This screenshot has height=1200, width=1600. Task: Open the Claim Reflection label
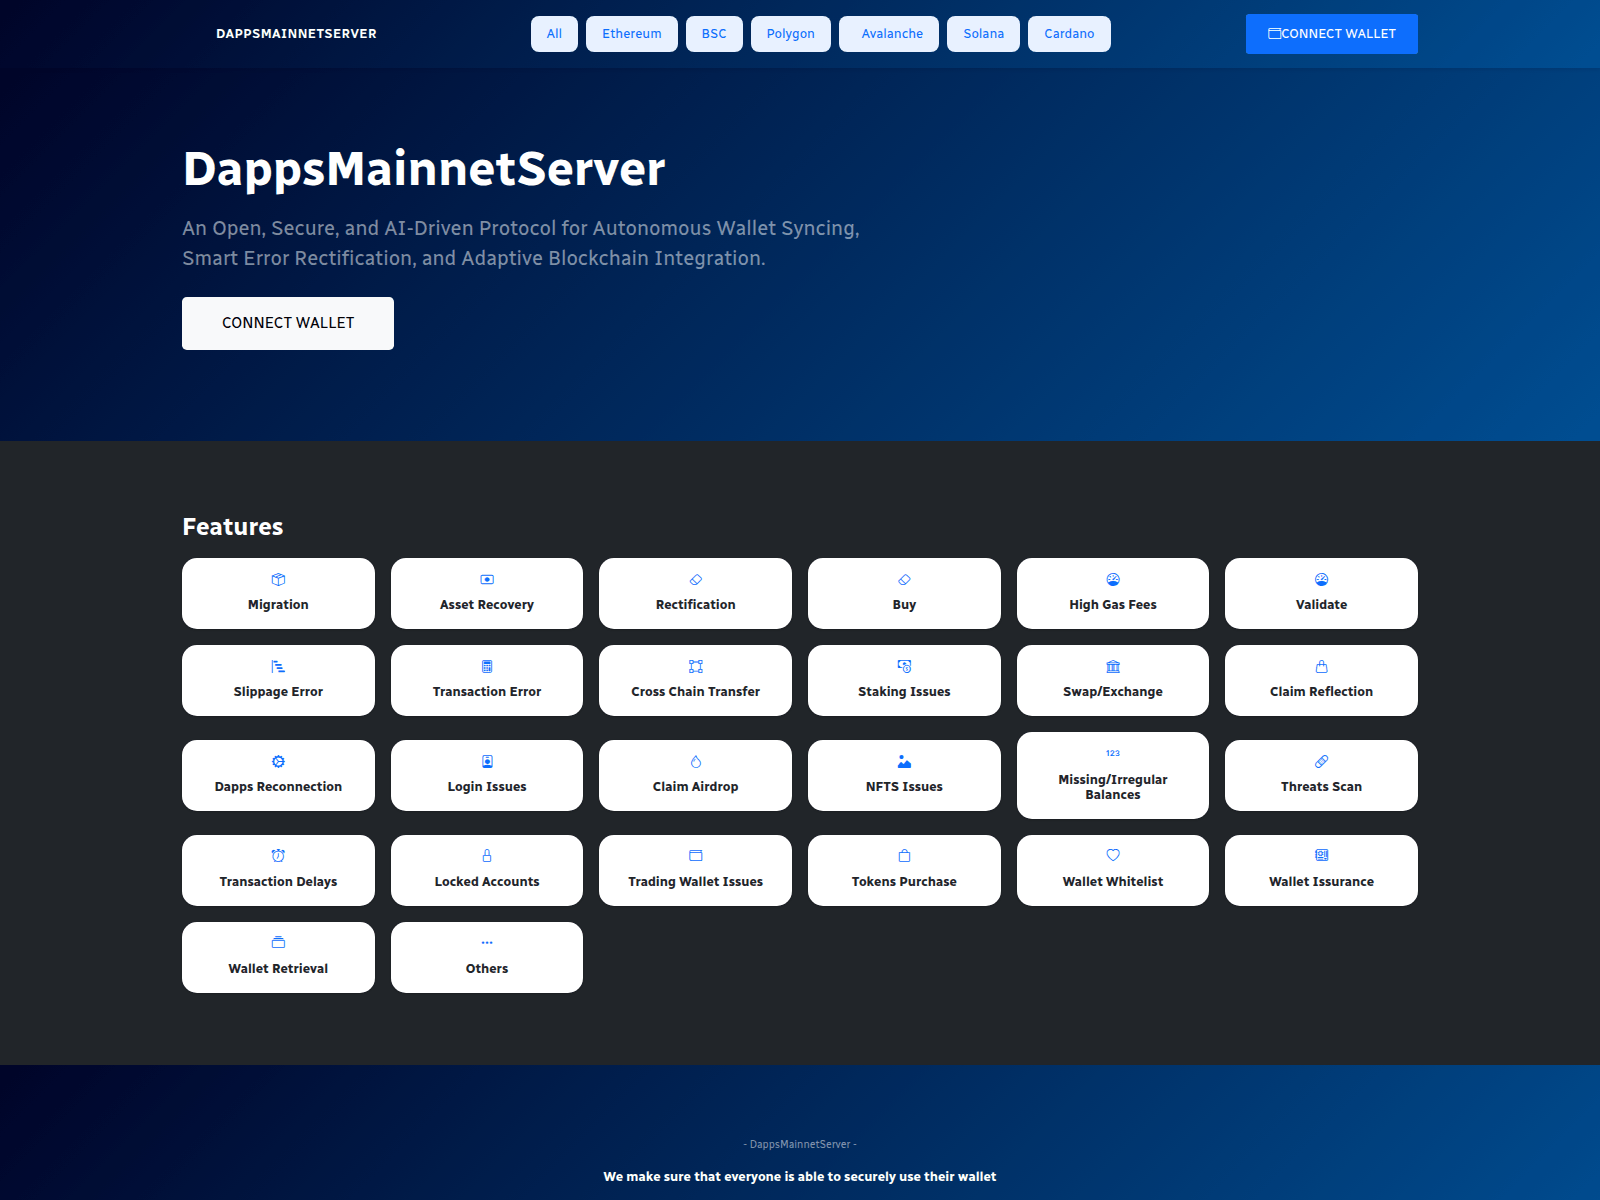point(1322,692)
